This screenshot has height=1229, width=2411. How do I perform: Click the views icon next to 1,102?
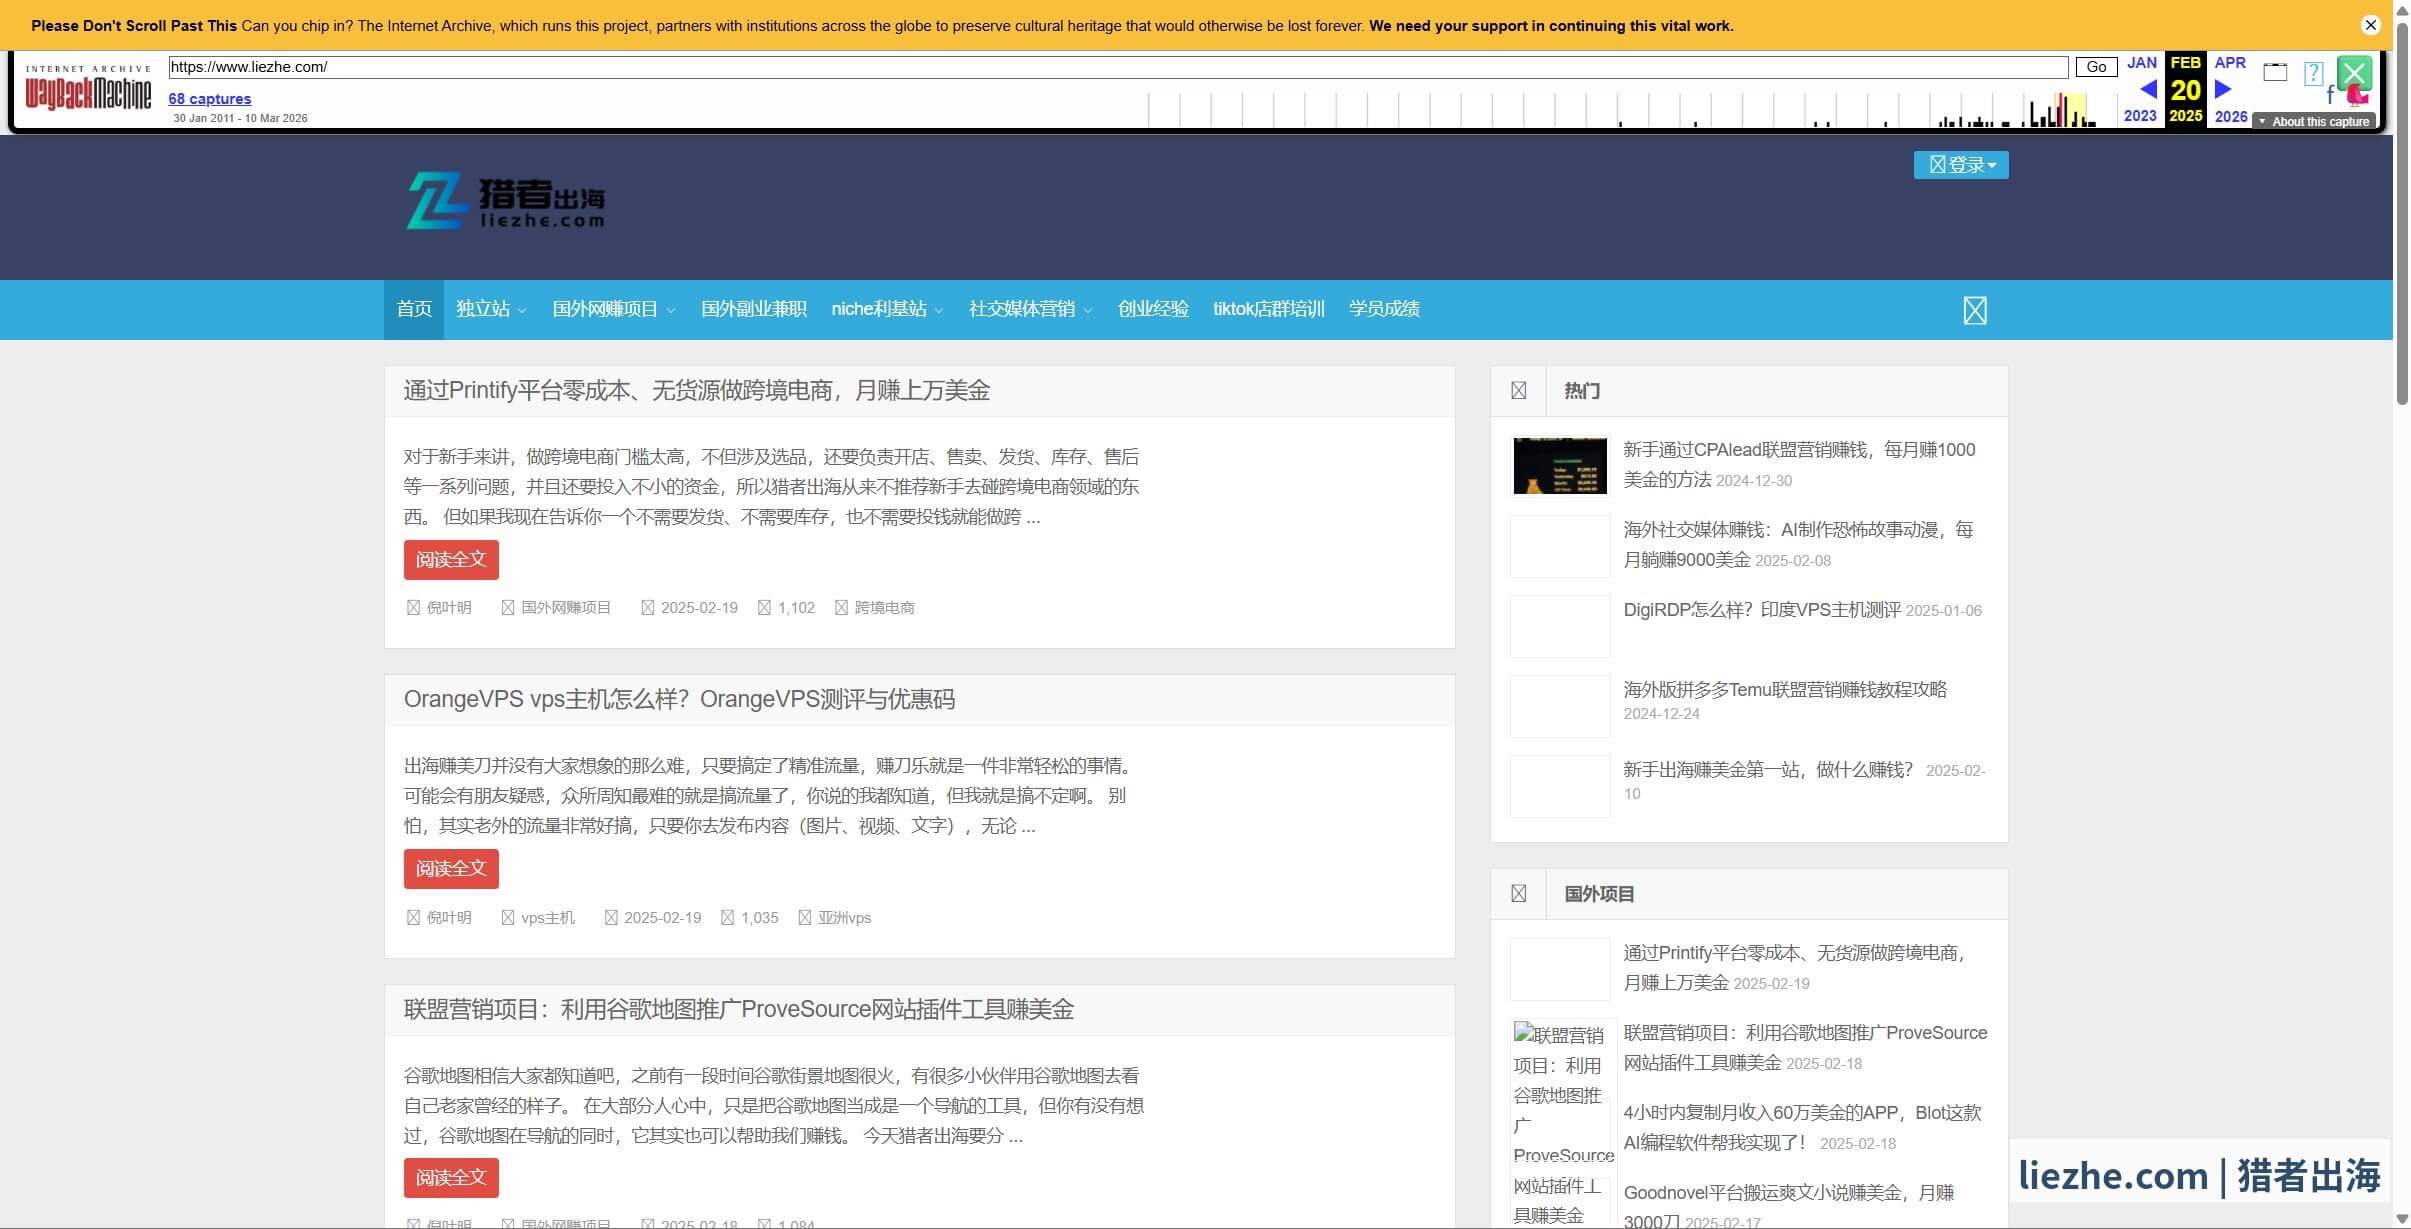(x=764, y=608)
